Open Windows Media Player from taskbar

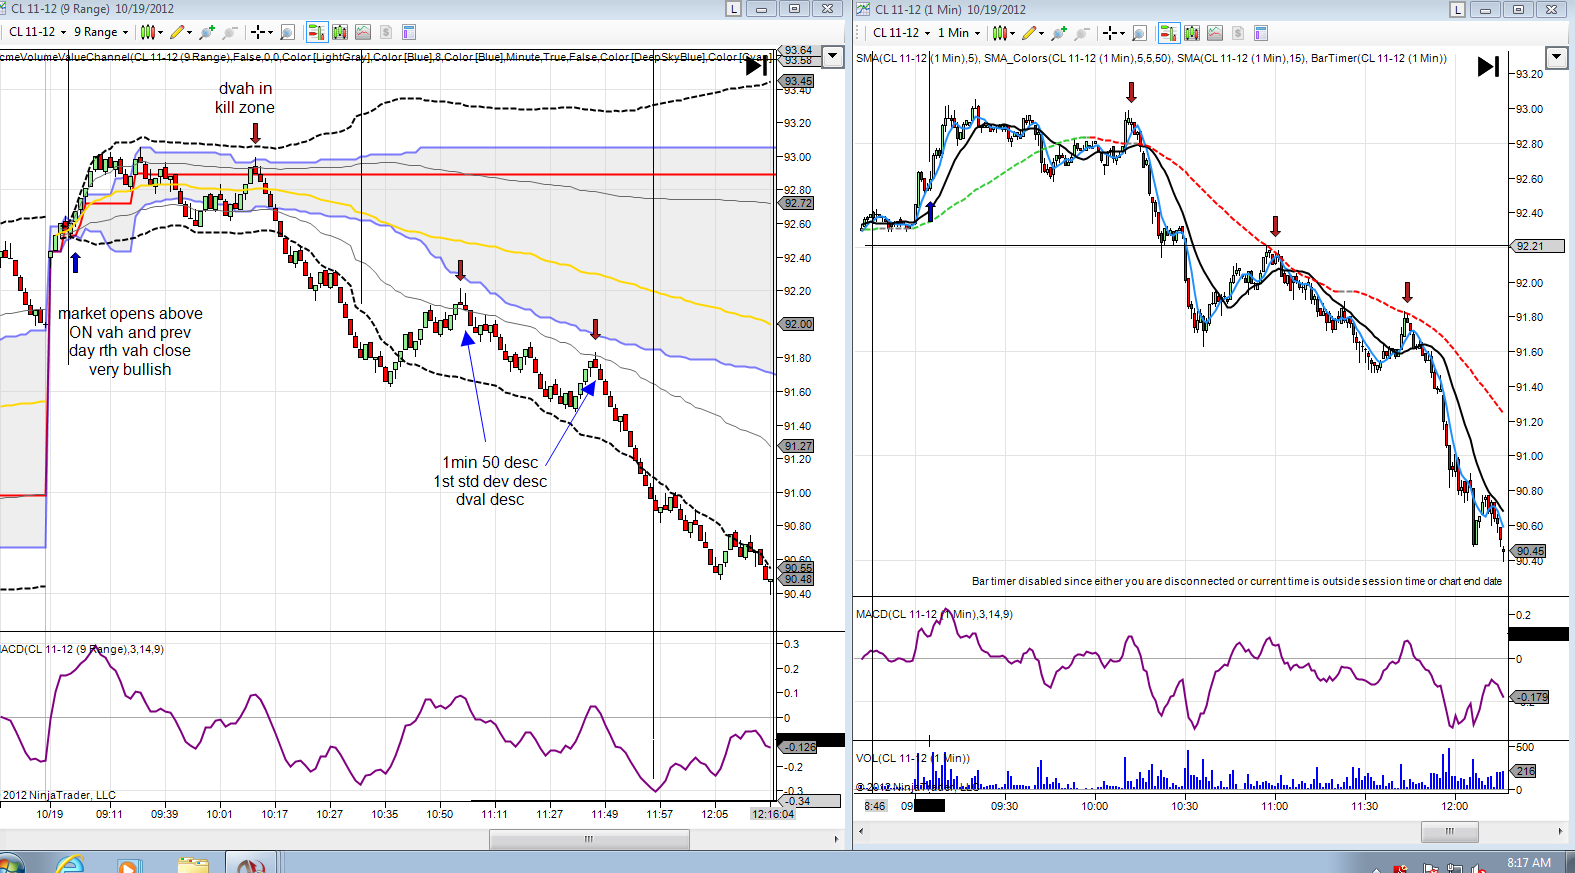[x=130, y=865]
